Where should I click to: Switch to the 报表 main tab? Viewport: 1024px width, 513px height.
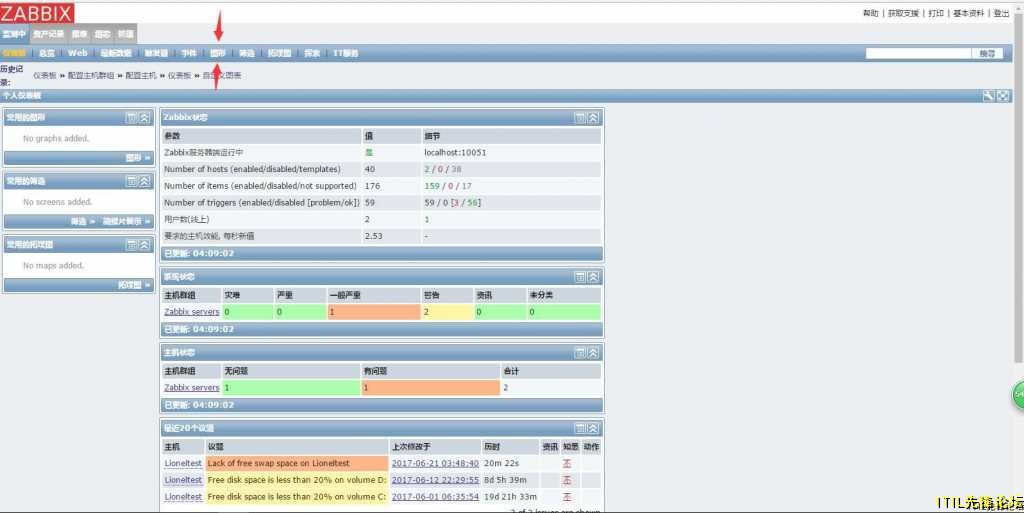point(79,34)
